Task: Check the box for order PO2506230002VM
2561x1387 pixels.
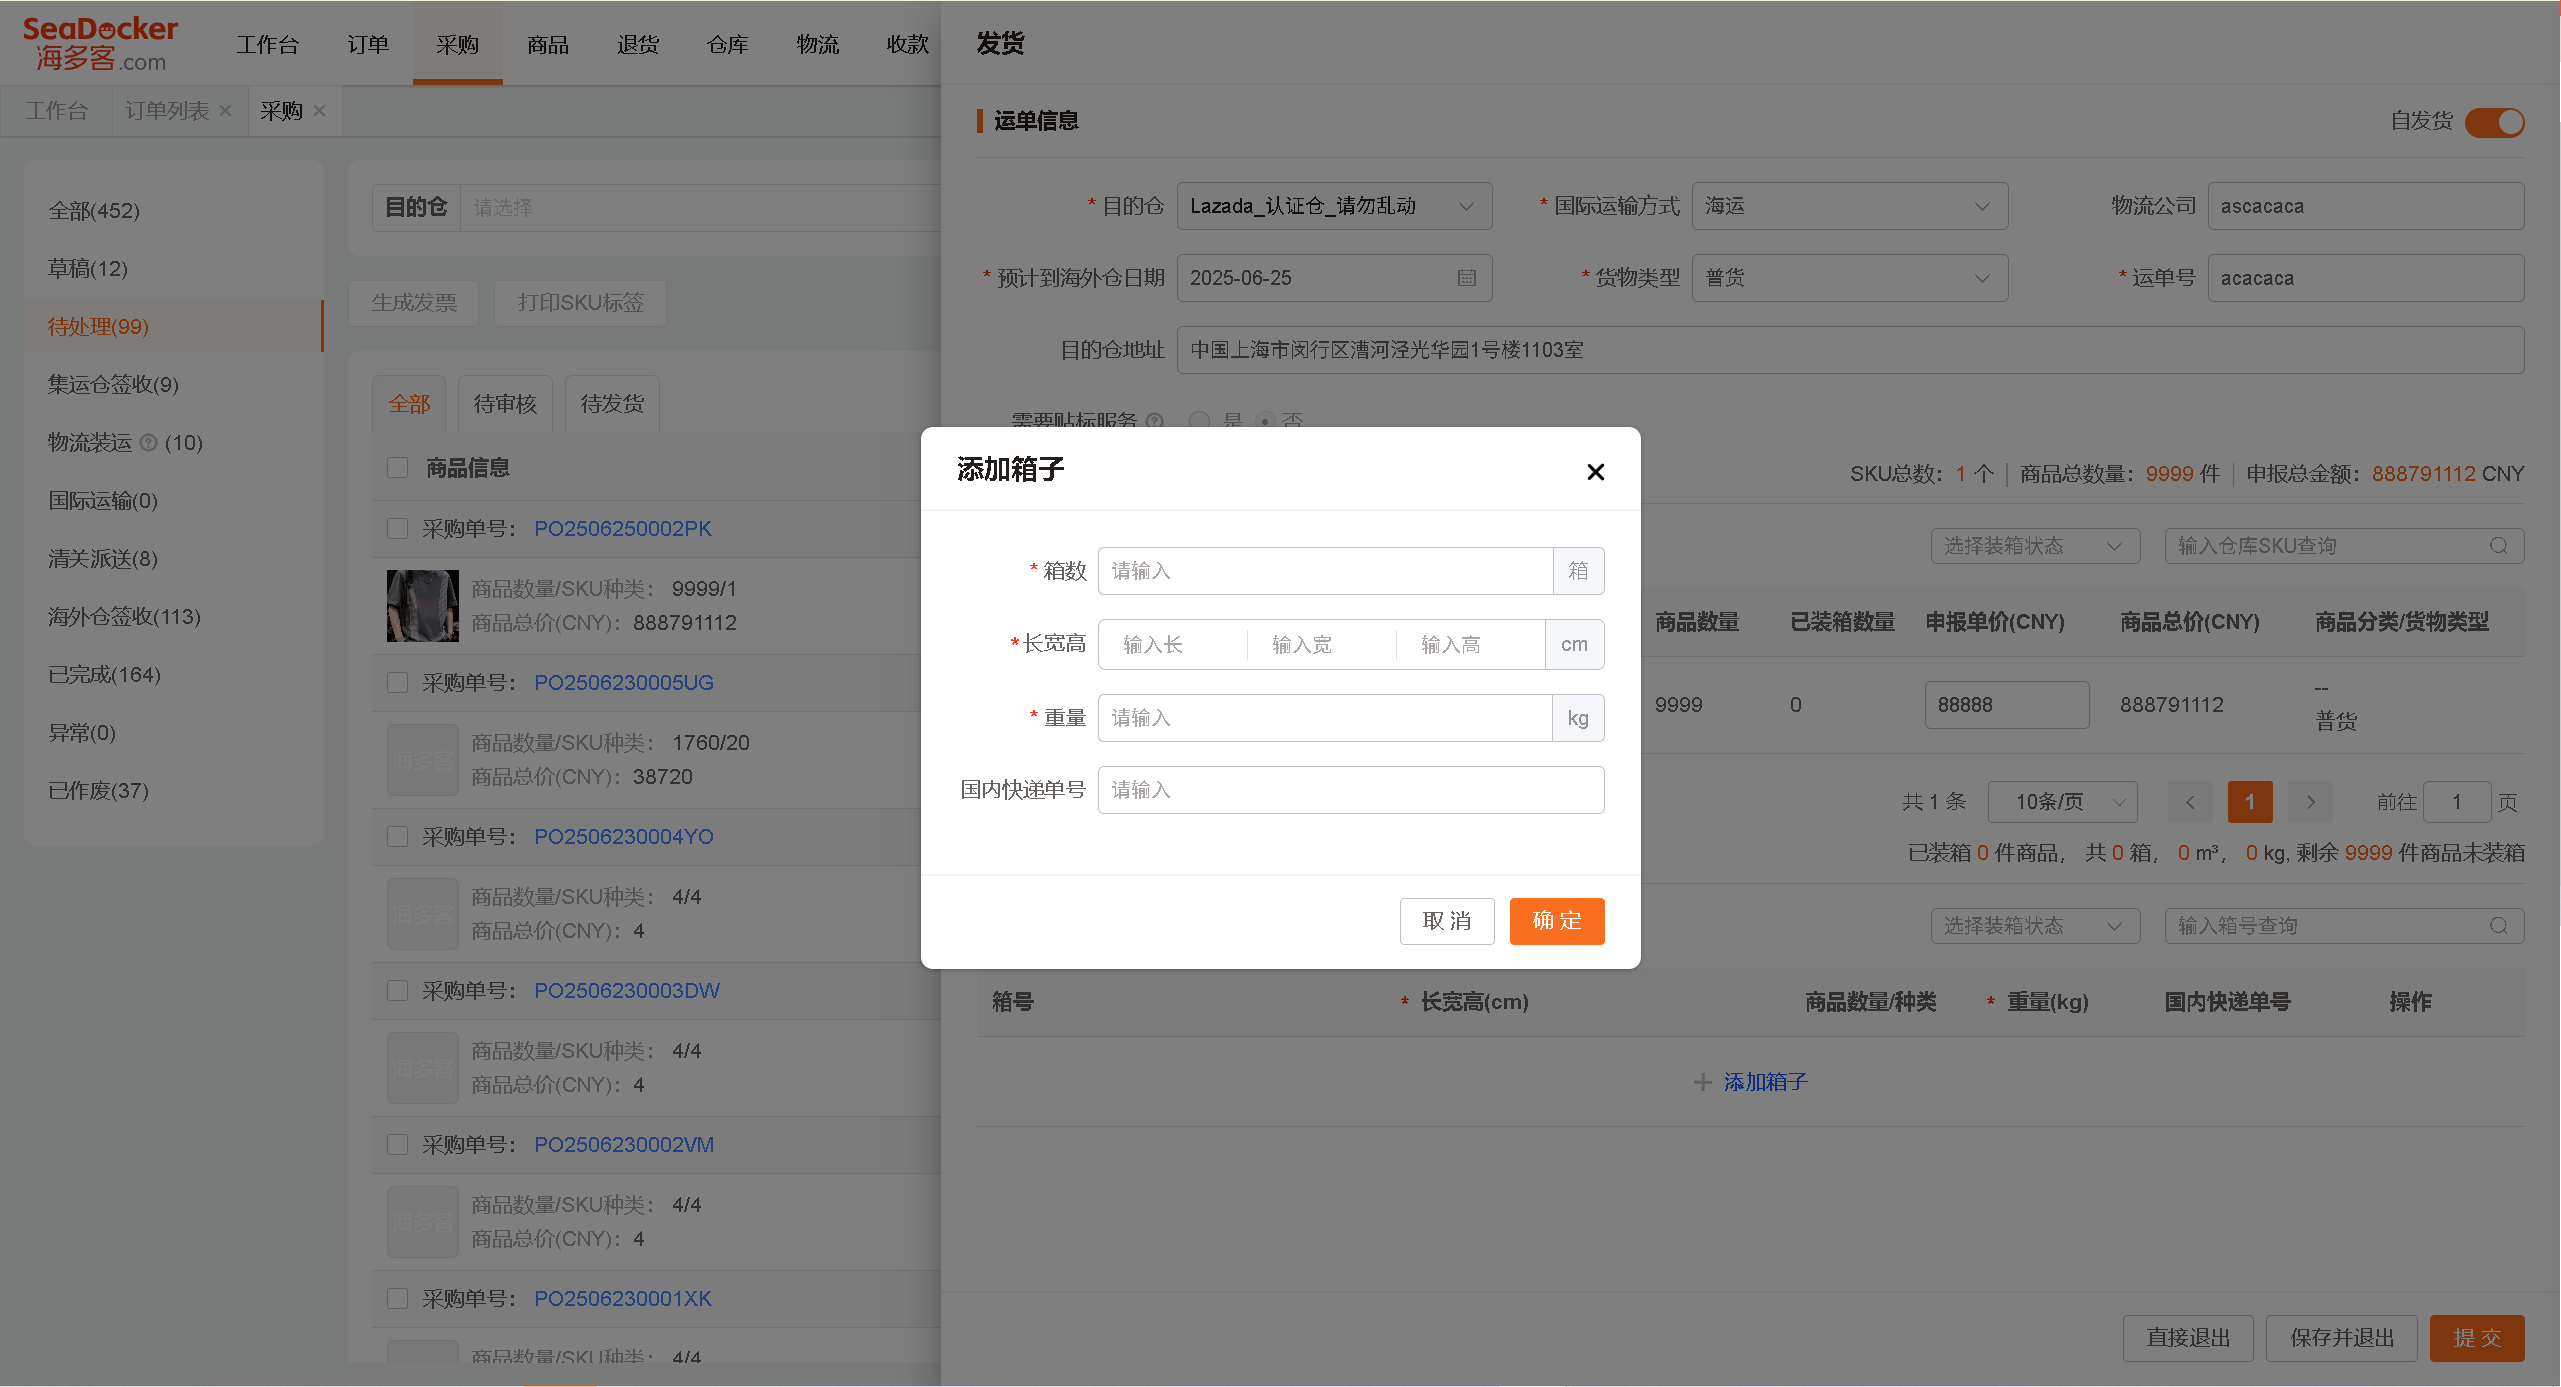Action: click(398, 1144)
